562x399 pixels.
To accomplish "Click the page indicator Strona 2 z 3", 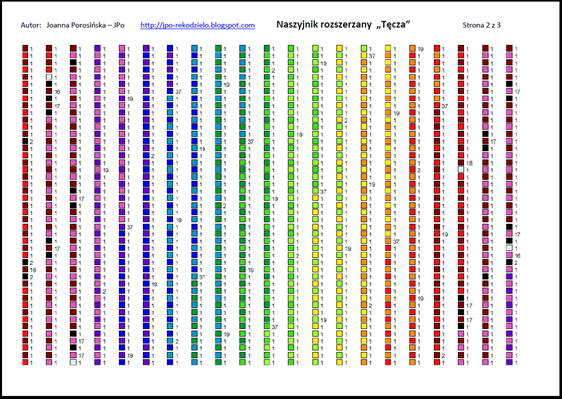I will point(481,25).
